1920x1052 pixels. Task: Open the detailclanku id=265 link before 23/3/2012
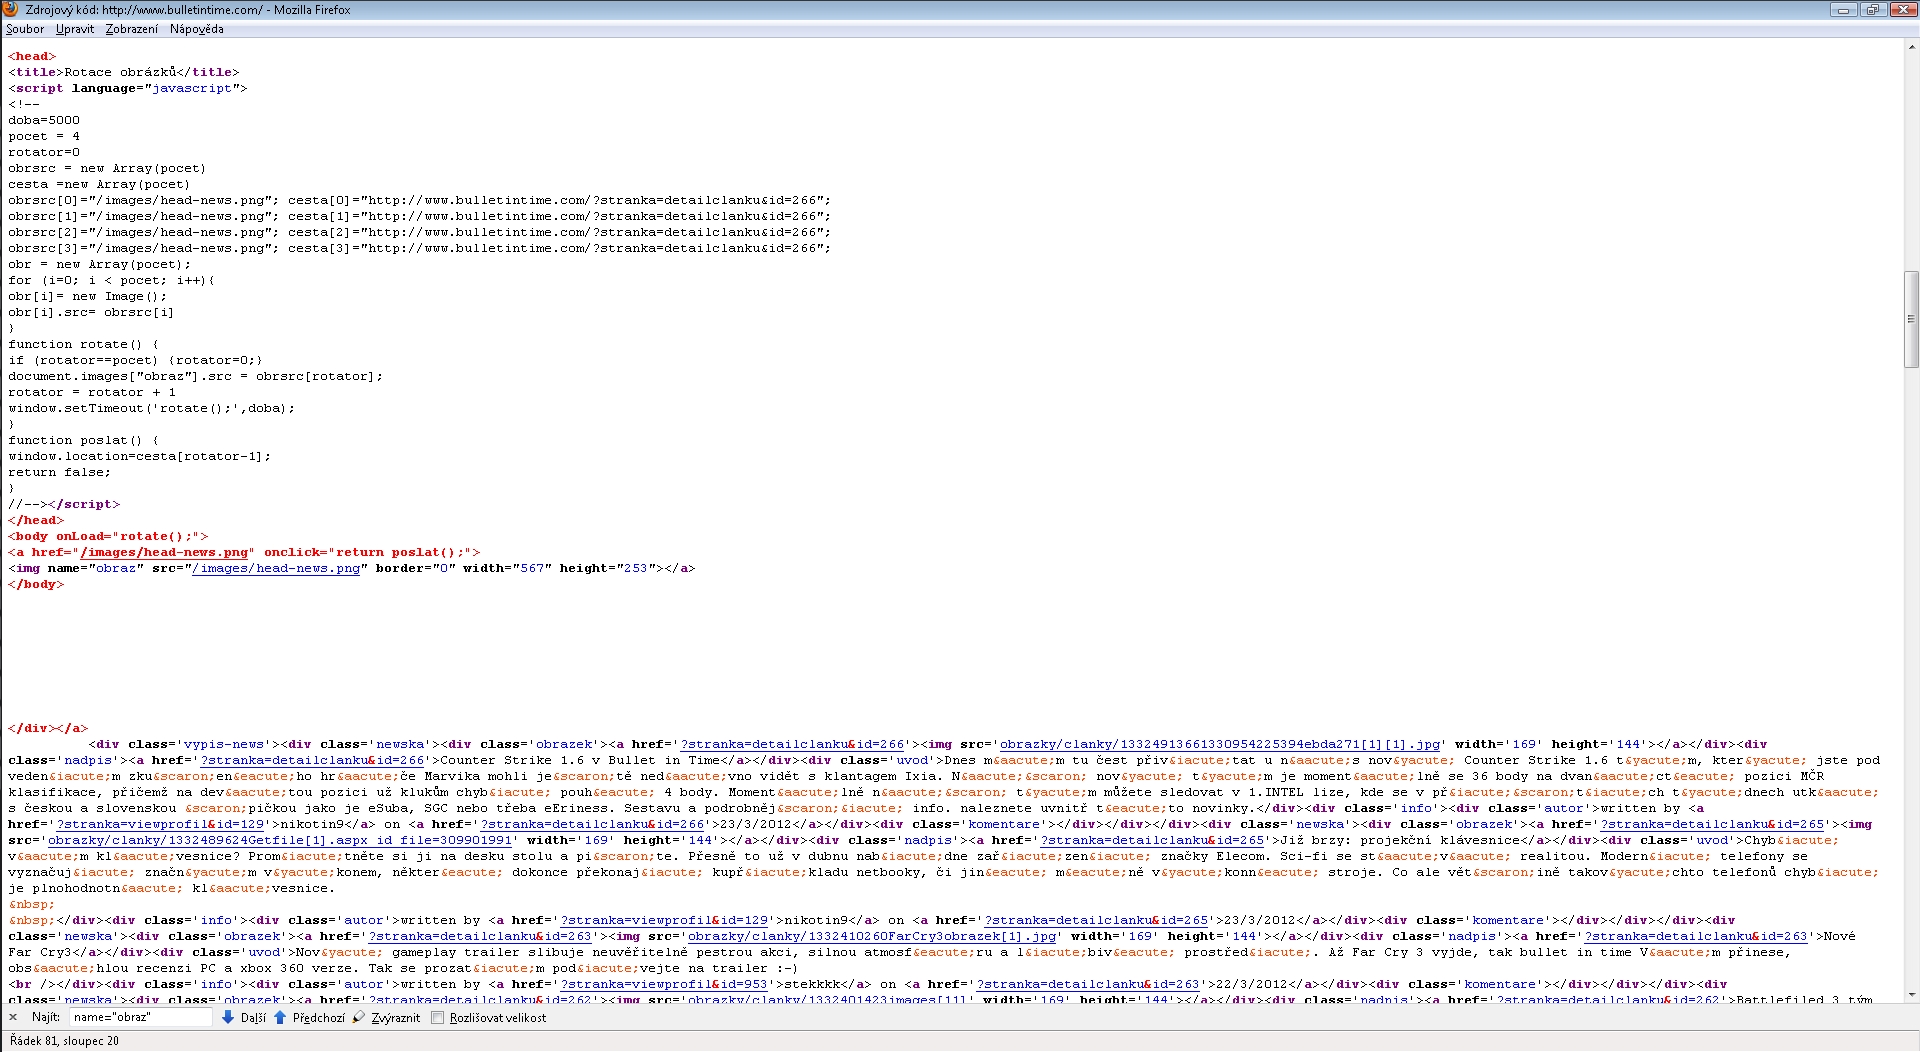[1096, 920]
